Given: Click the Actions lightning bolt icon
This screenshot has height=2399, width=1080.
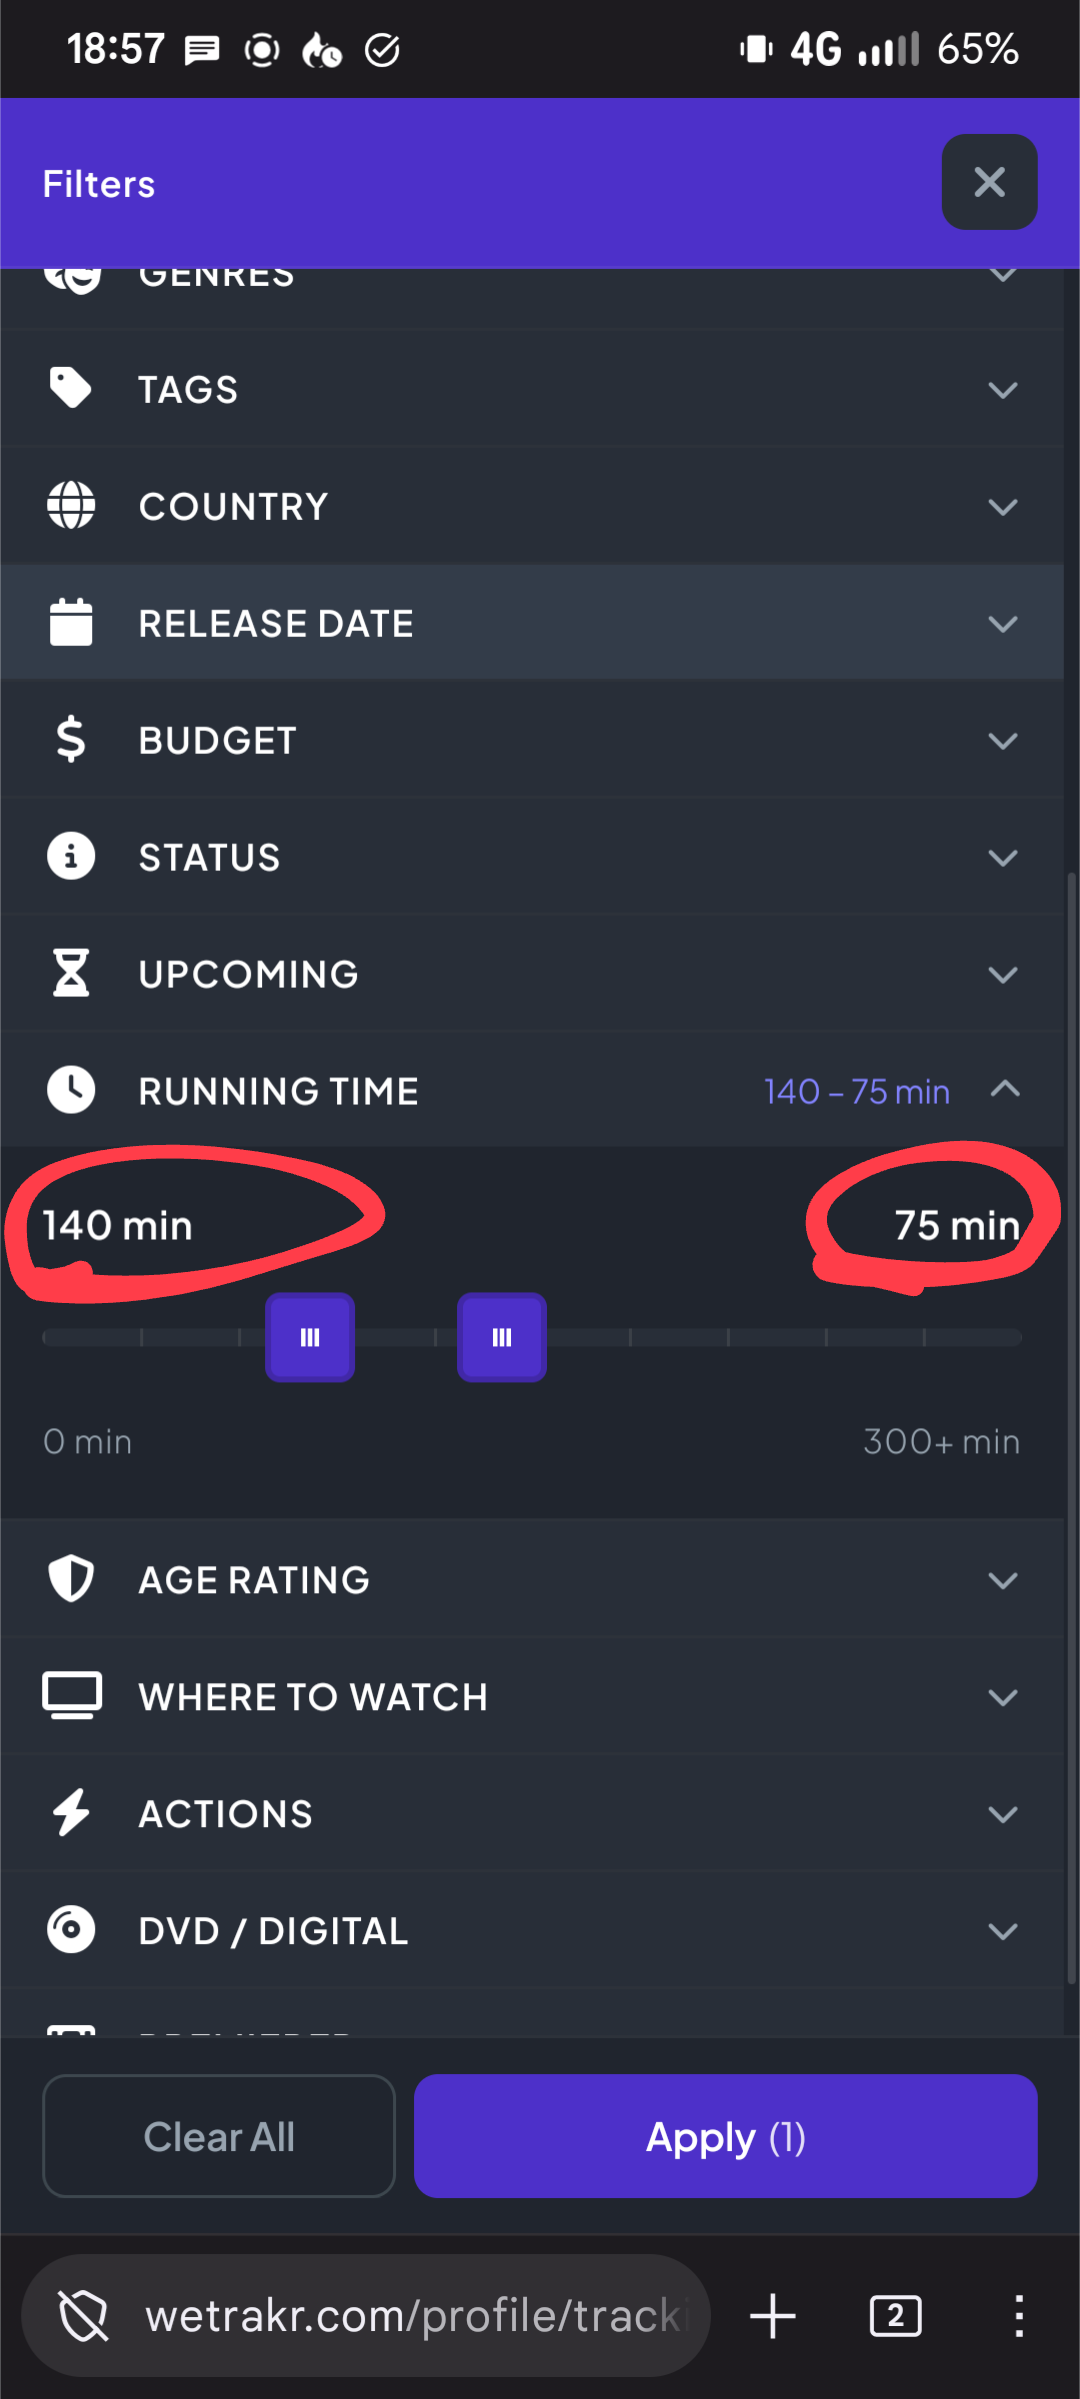Looking at the screenshot, I should (71, 1813).
